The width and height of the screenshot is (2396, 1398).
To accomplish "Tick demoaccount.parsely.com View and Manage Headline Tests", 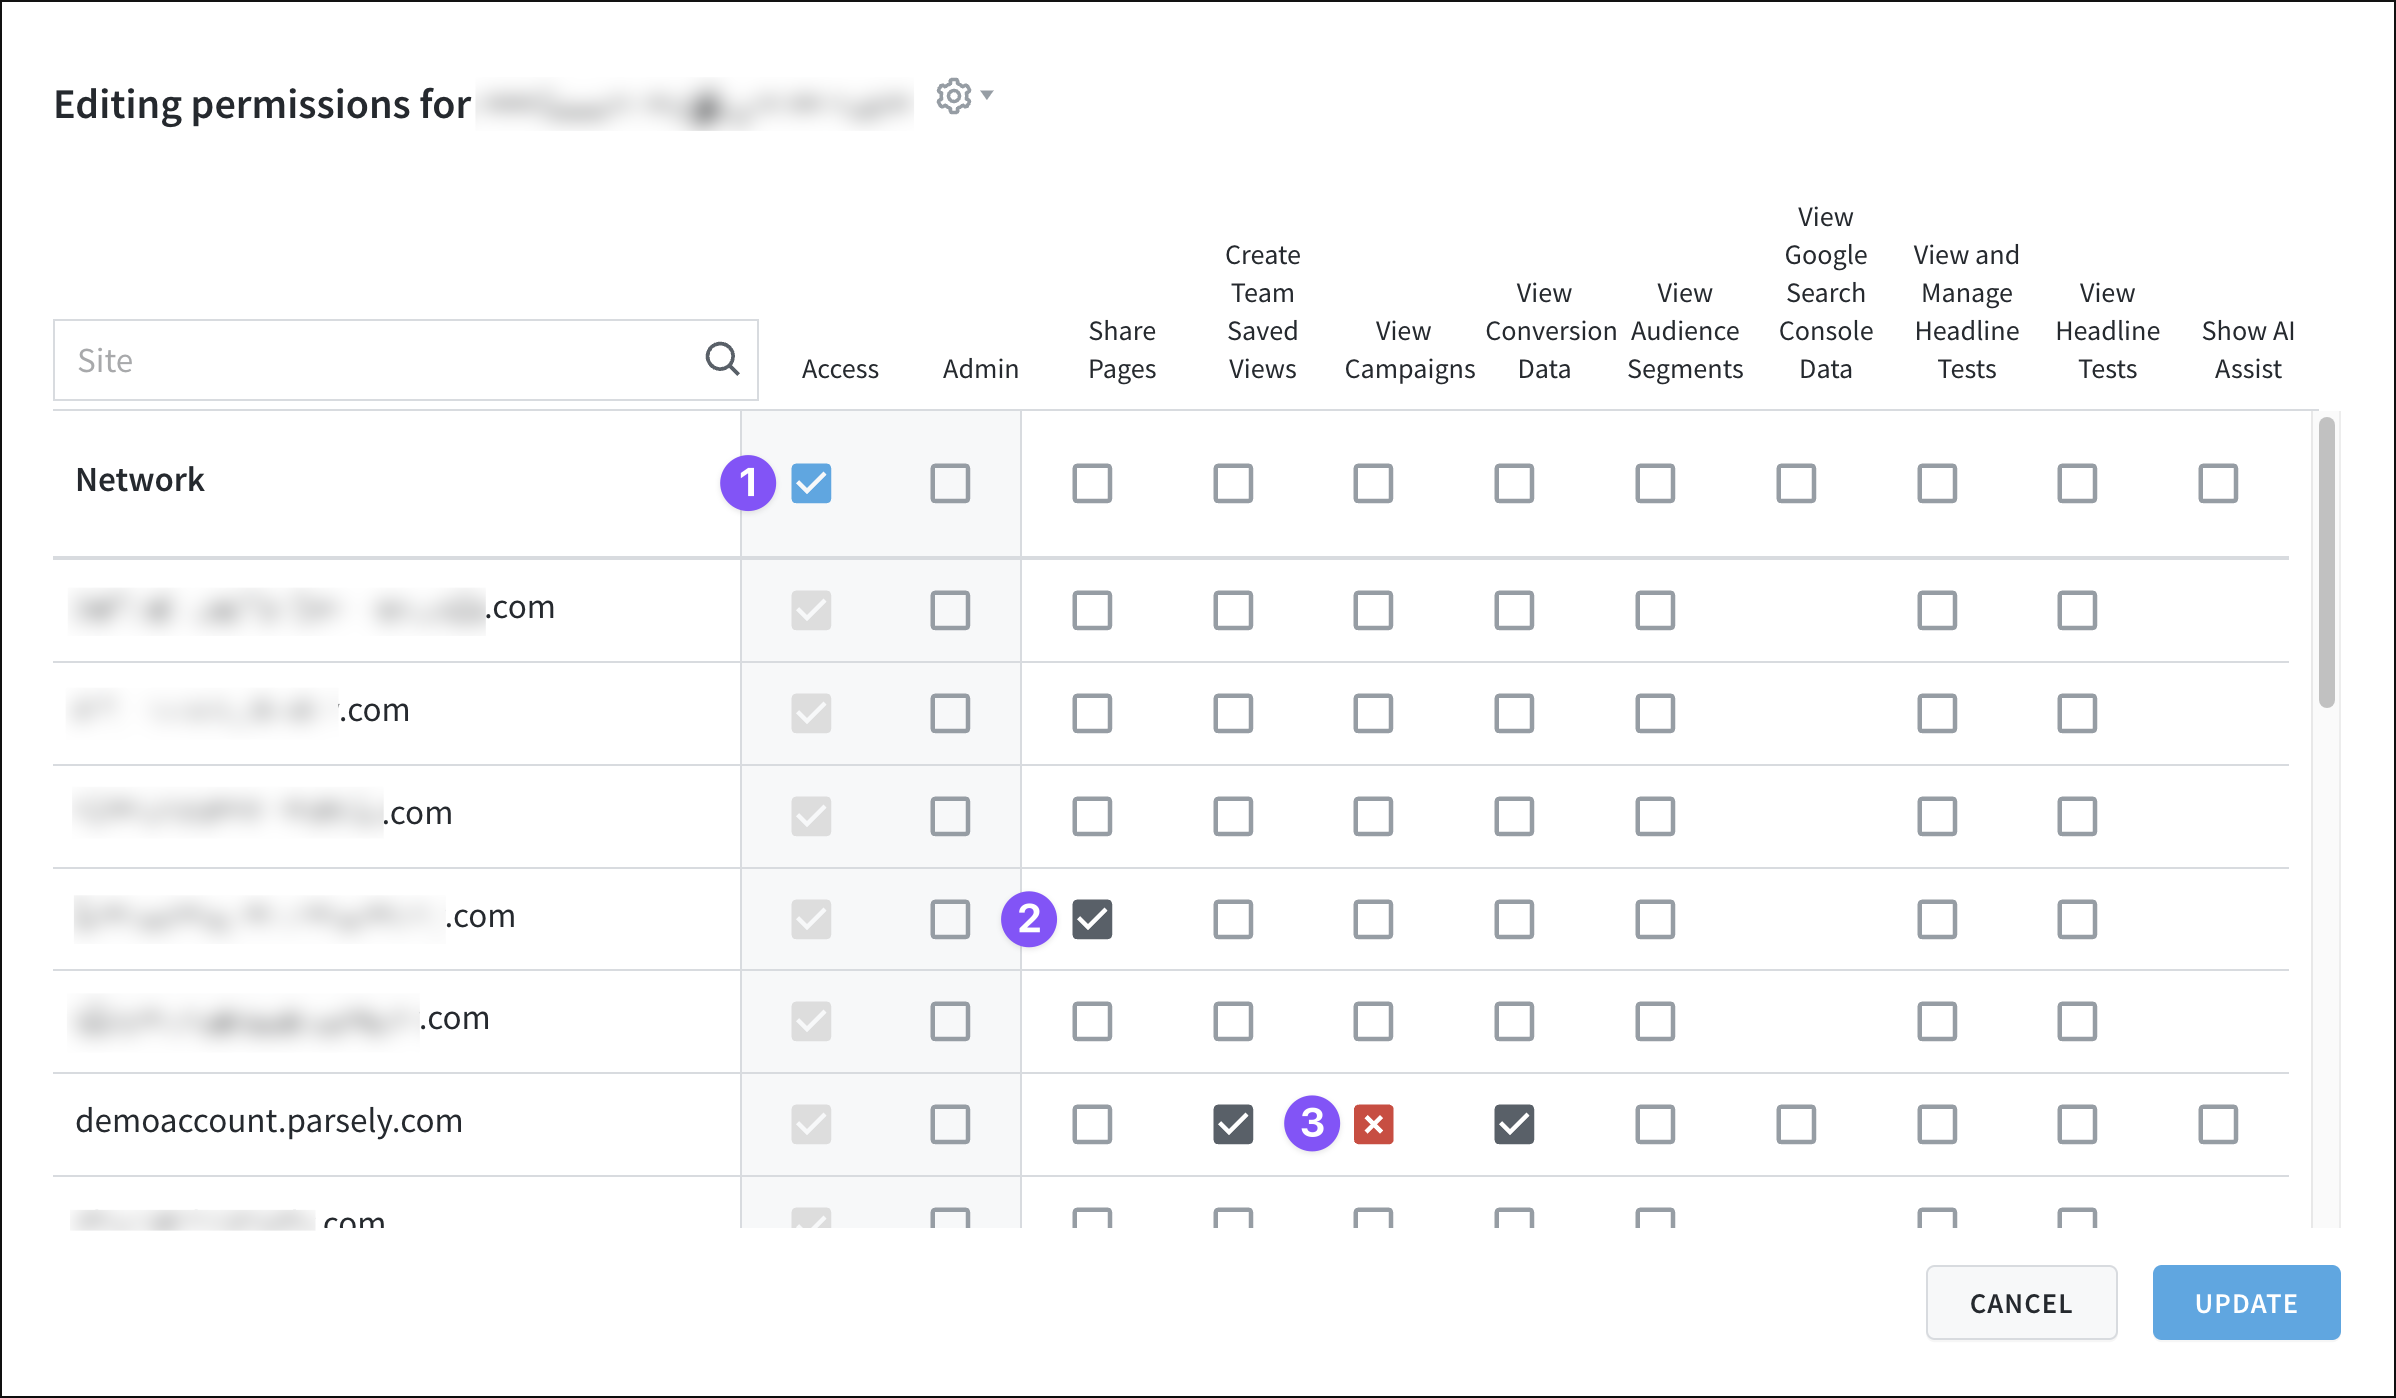I will click(x=1937, y=1124).
